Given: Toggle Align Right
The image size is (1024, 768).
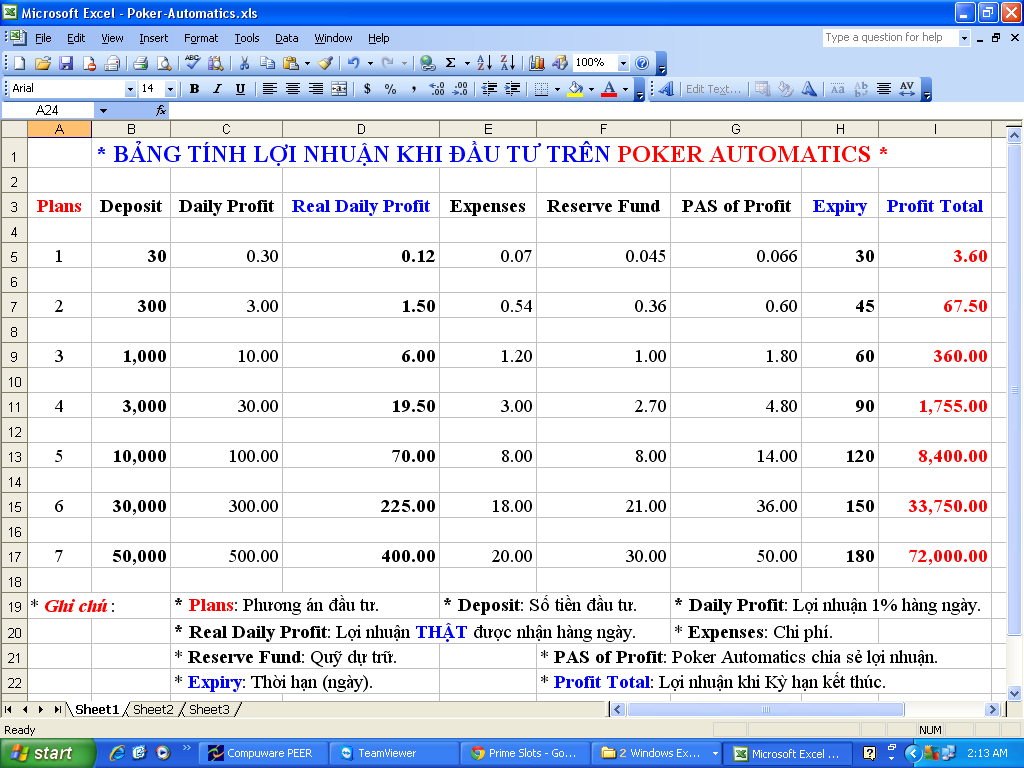Looking at the screenshot, I should click(316, 89).
